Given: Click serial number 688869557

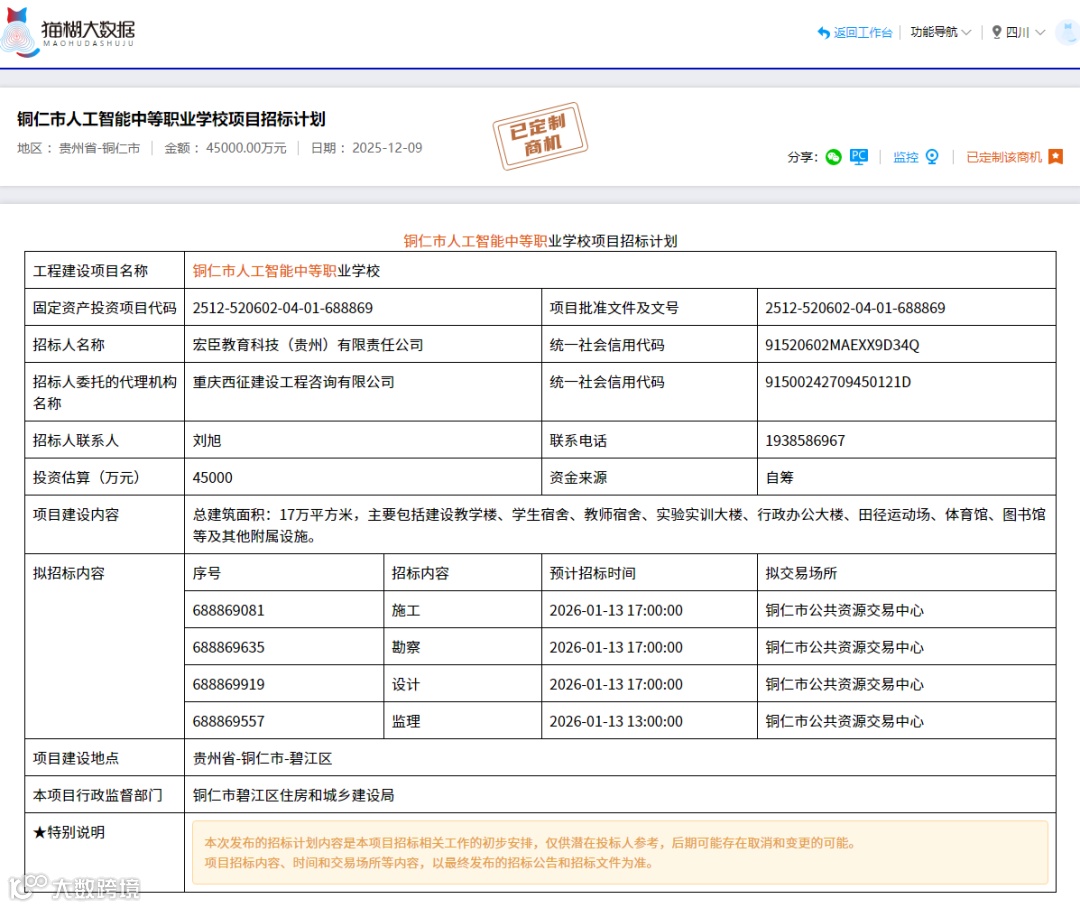Looking at the screenshot, I should (228, 721).
